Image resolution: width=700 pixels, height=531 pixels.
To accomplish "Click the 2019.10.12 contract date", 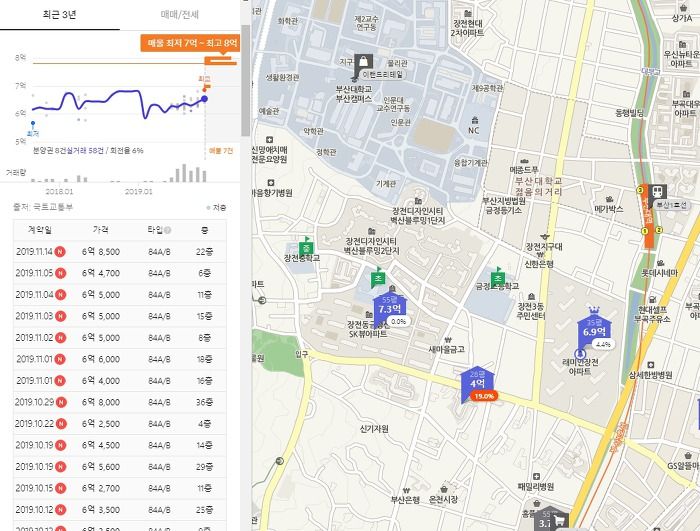I will pyautogui.click(x=34, y=510).
